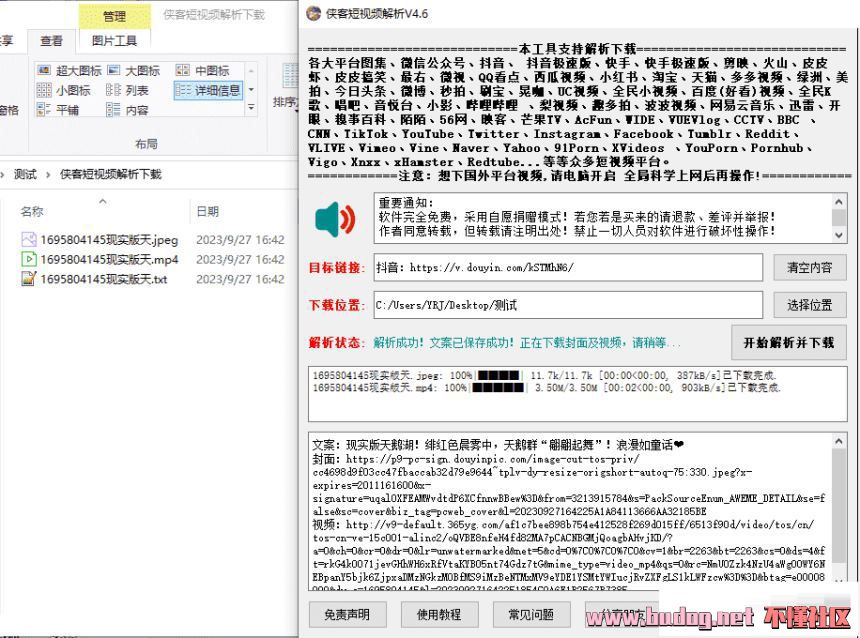Click the jpeg download progress line
860x638 pixels.
click(544, 375)
